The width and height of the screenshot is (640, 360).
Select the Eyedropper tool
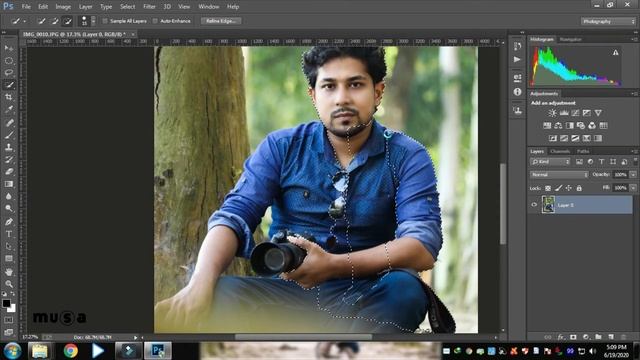9,110
